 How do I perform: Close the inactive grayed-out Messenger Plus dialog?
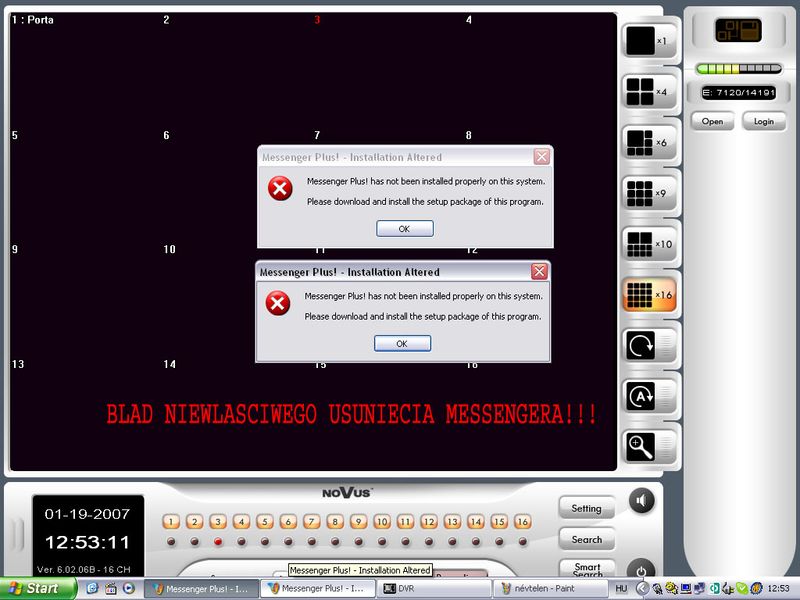(542, 157)
